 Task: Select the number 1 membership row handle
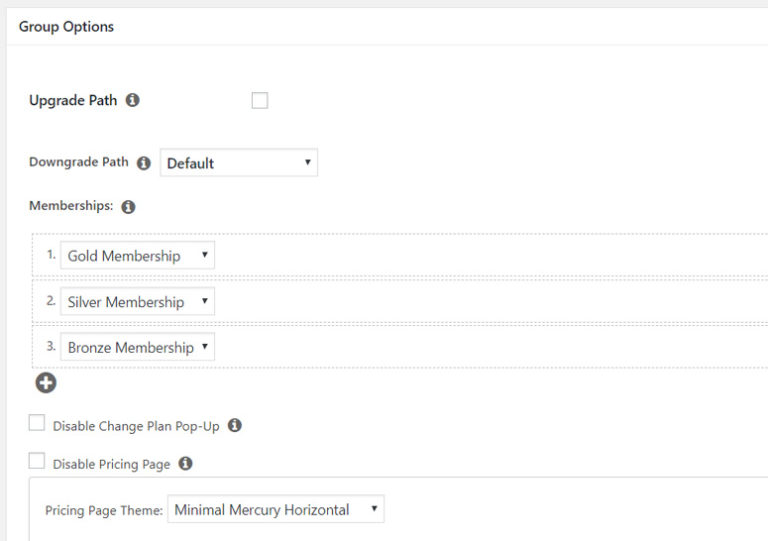click(x=51, y=255)
